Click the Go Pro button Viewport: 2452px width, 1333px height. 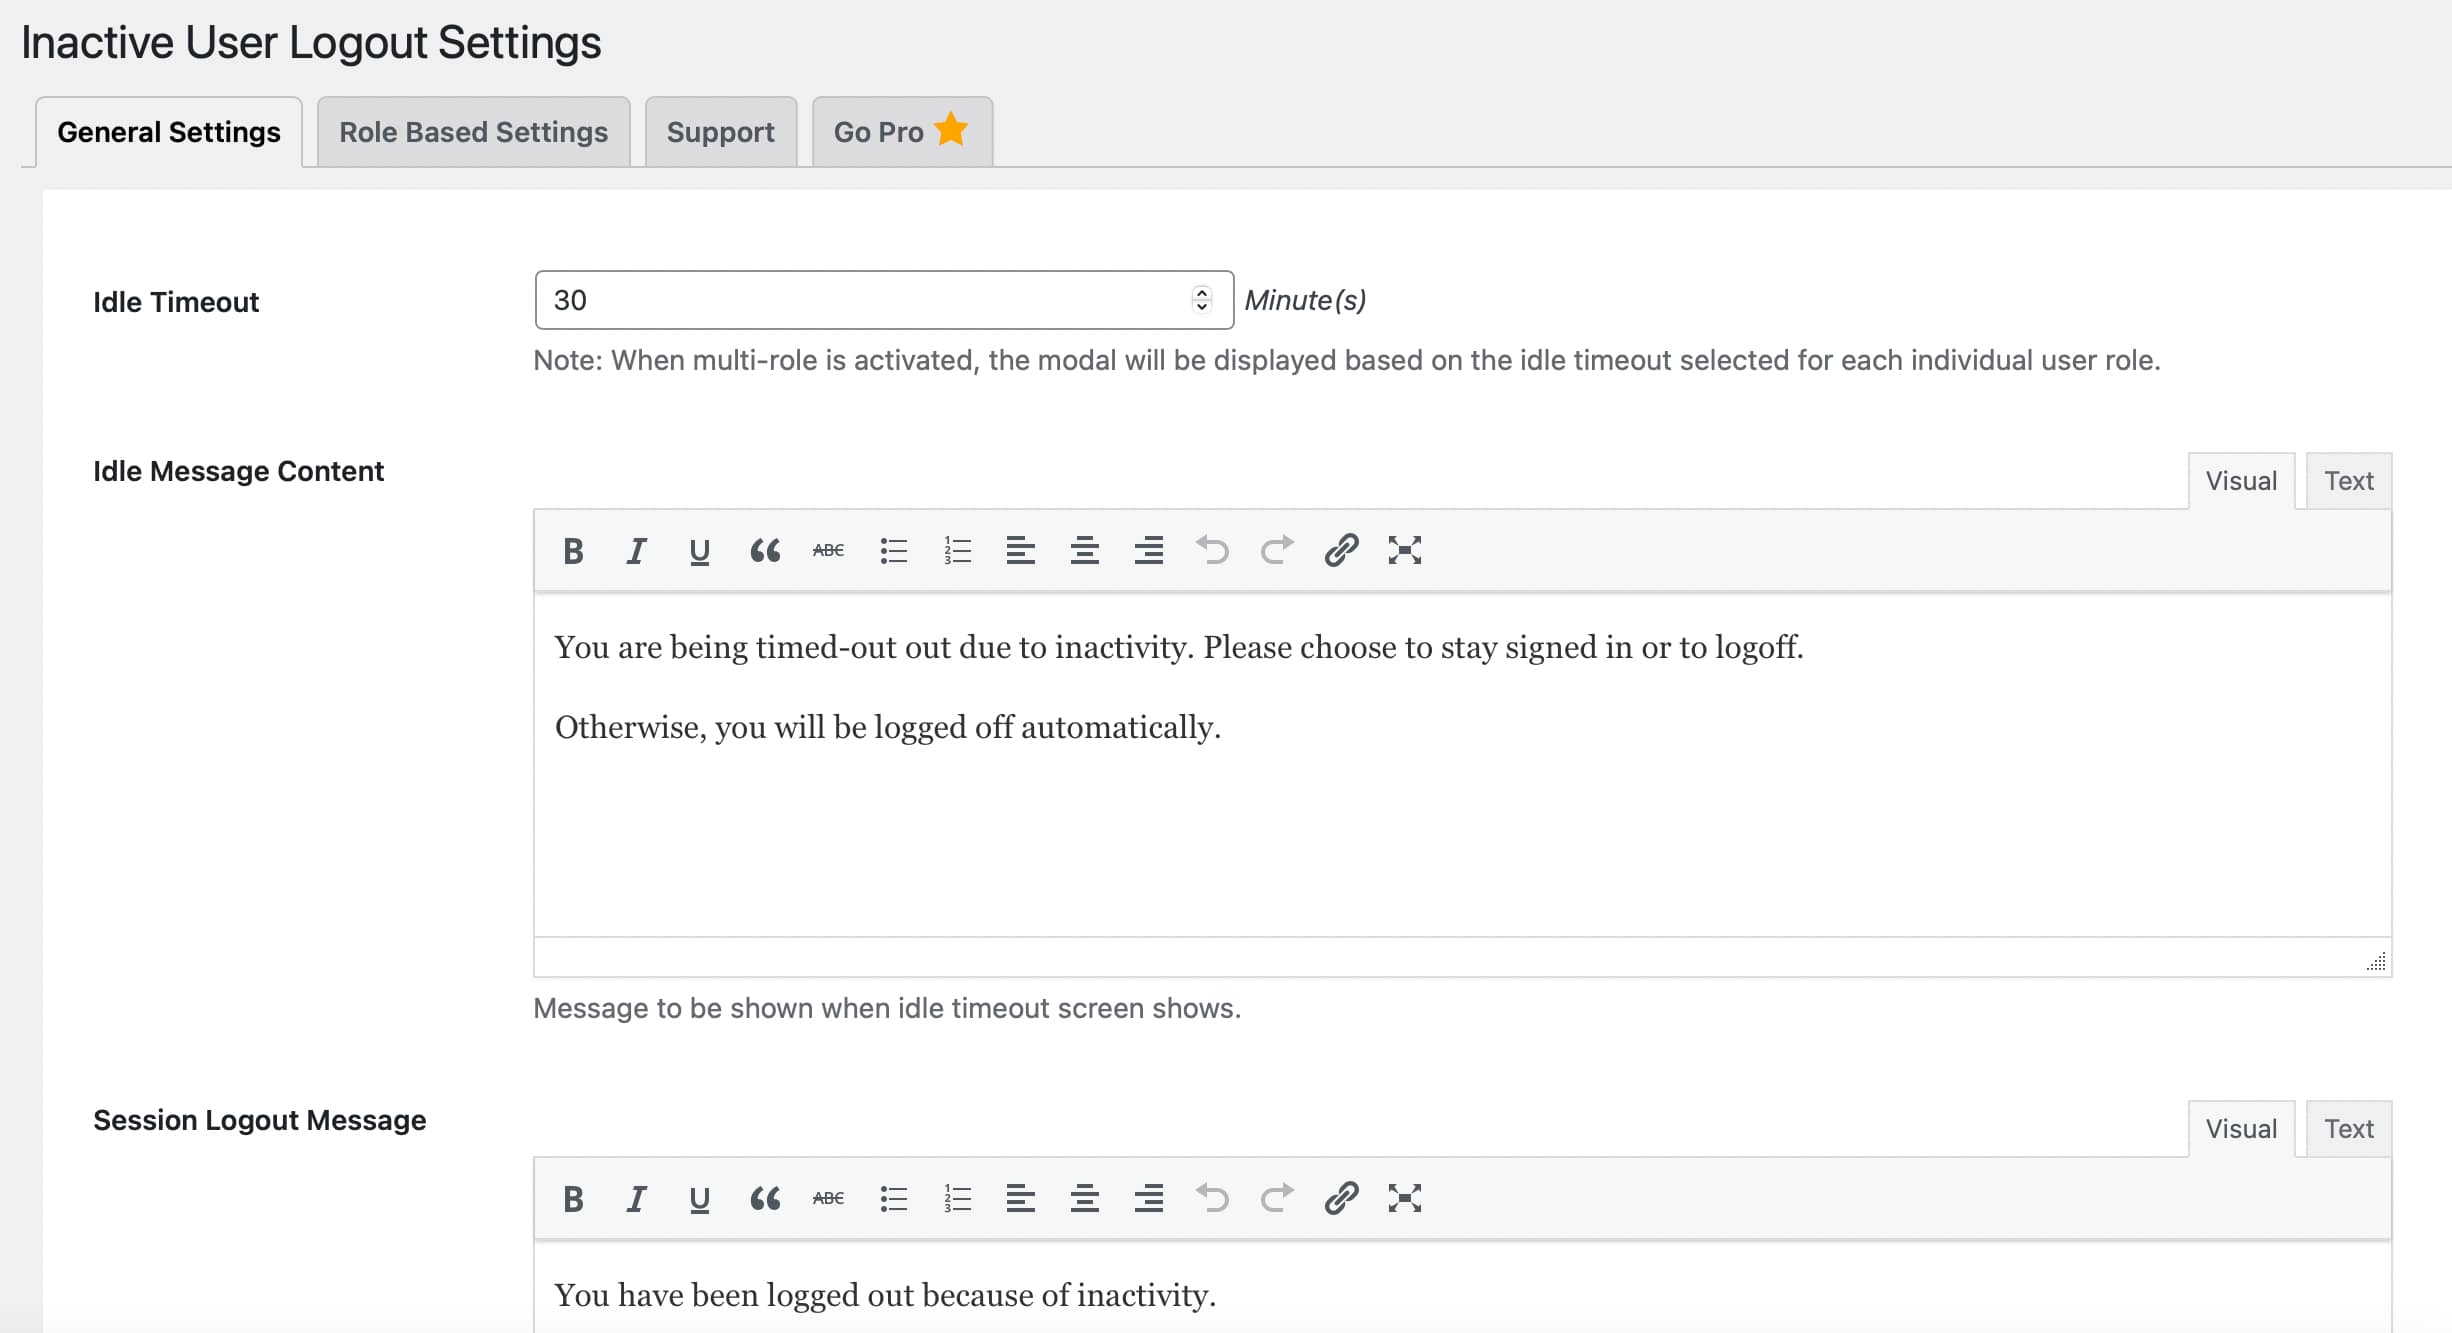point(899,131)
